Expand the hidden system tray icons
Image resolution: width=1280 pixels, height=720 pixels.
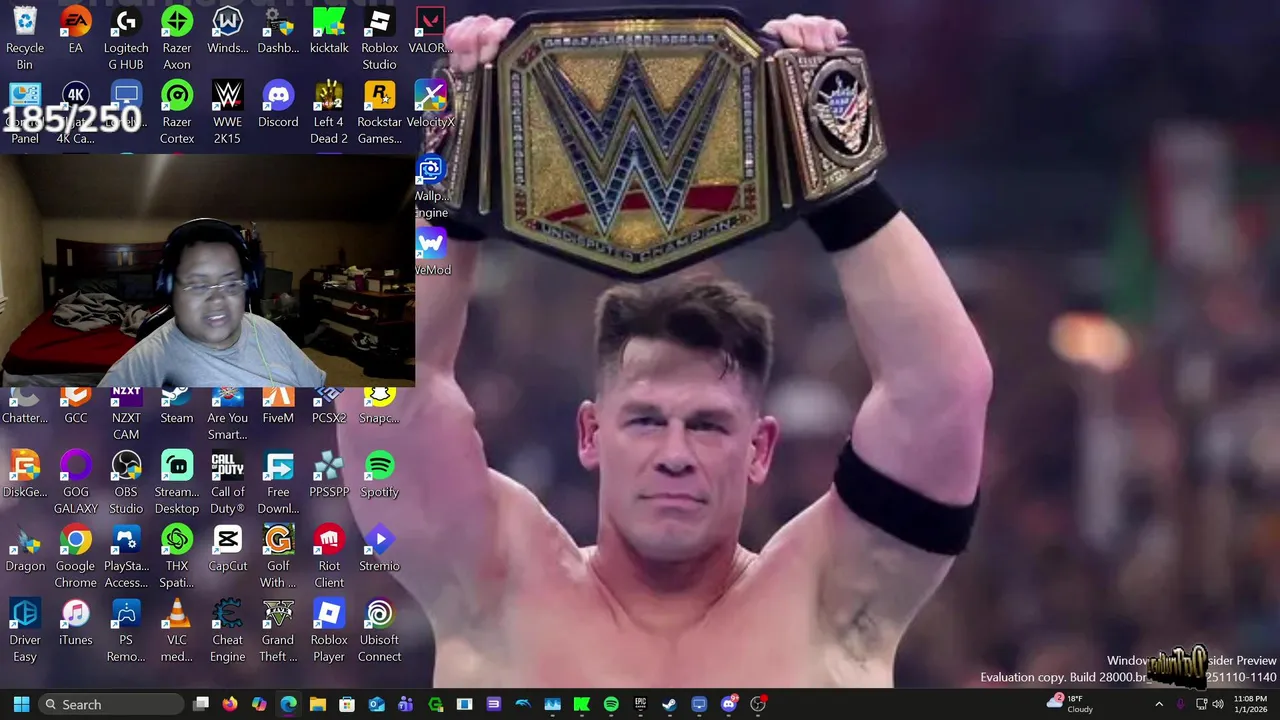(1159, 704)
